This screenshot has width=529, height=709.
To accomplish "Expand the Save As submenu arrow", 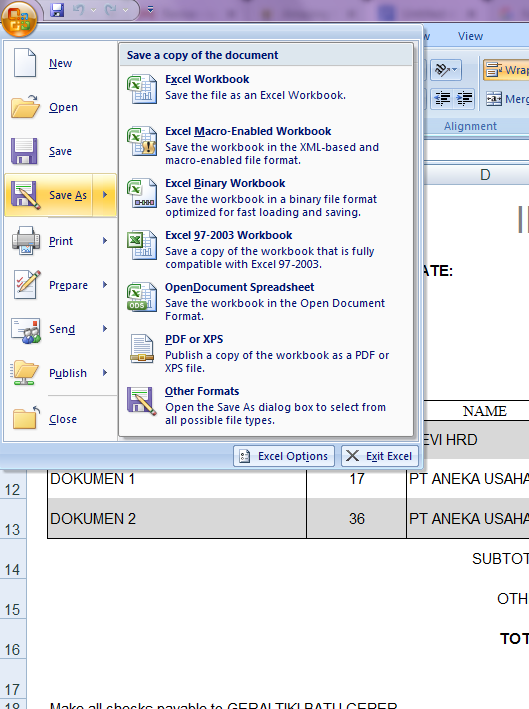I will click(105, 195).
